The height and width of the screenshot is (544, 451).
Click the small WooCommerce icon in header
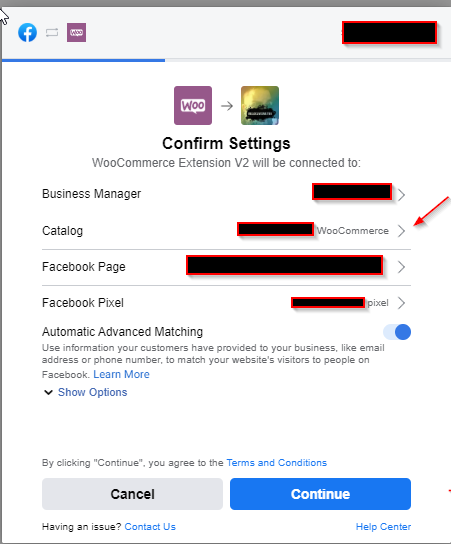coord(76,33)
